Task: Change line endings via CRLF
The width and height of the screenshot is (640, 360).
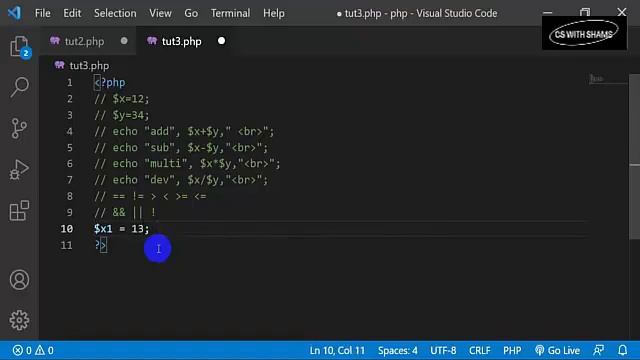Action: pyautogui.click(x=480, y=350)
